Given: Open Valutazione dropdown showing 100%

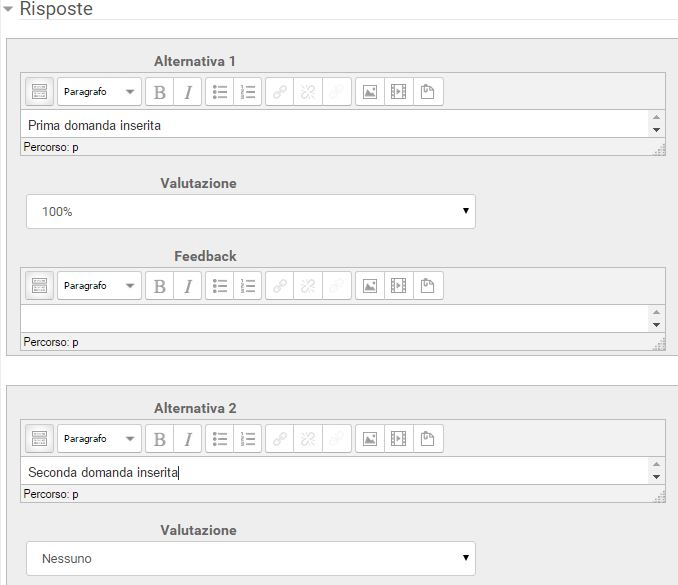Looking at the screenshot, I should point(251,211).
